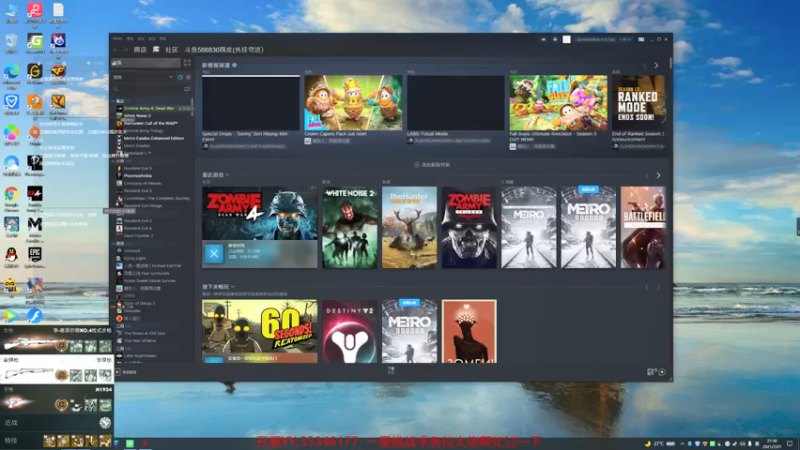This screenshot has height=450, width=800.
Task: Open Crown Capers Pack out now news title
Action: coord(335,134)
